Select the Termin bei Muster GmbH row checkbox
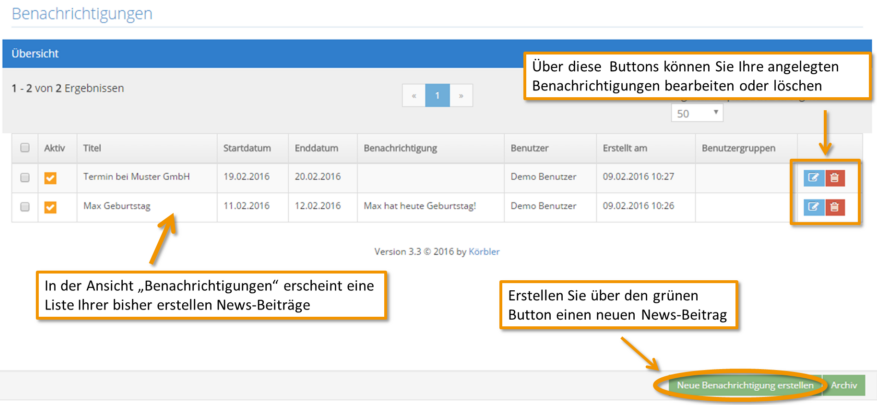Image resolution: width=877 pixels, height=405 pixels. (x=25, y=177)
